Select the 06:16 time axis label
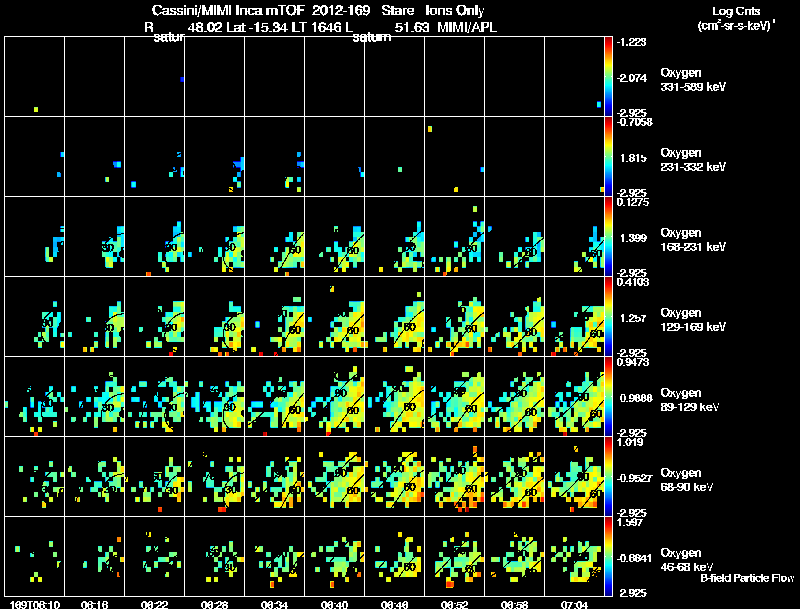This screenshot has height=609, width=800. pos(94,605)
